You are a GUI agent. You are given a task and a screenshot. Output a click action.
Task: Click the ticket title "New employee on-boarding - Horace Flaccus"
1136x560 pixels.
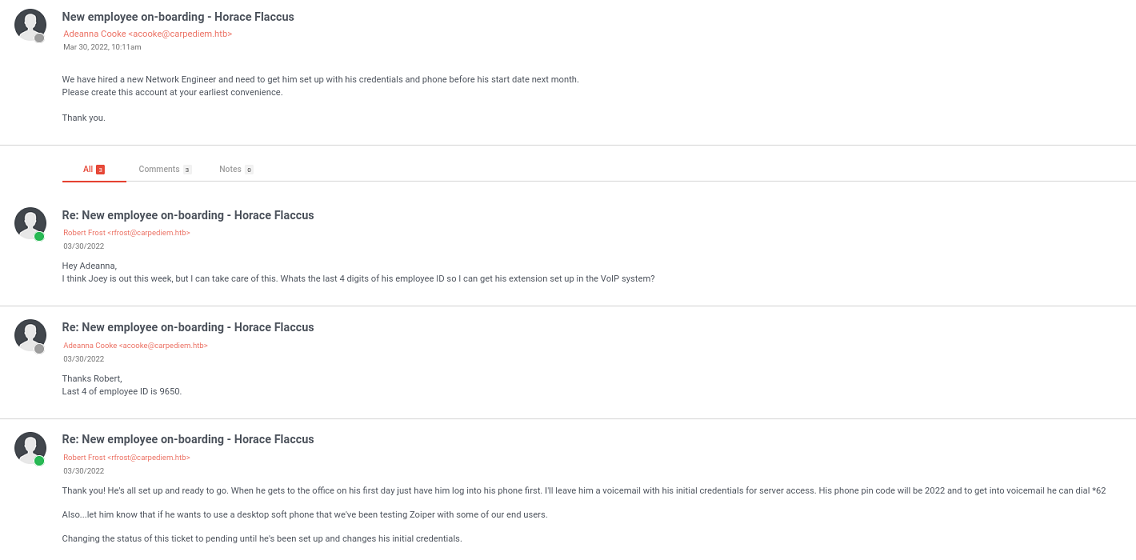click(x=178, y=17)
